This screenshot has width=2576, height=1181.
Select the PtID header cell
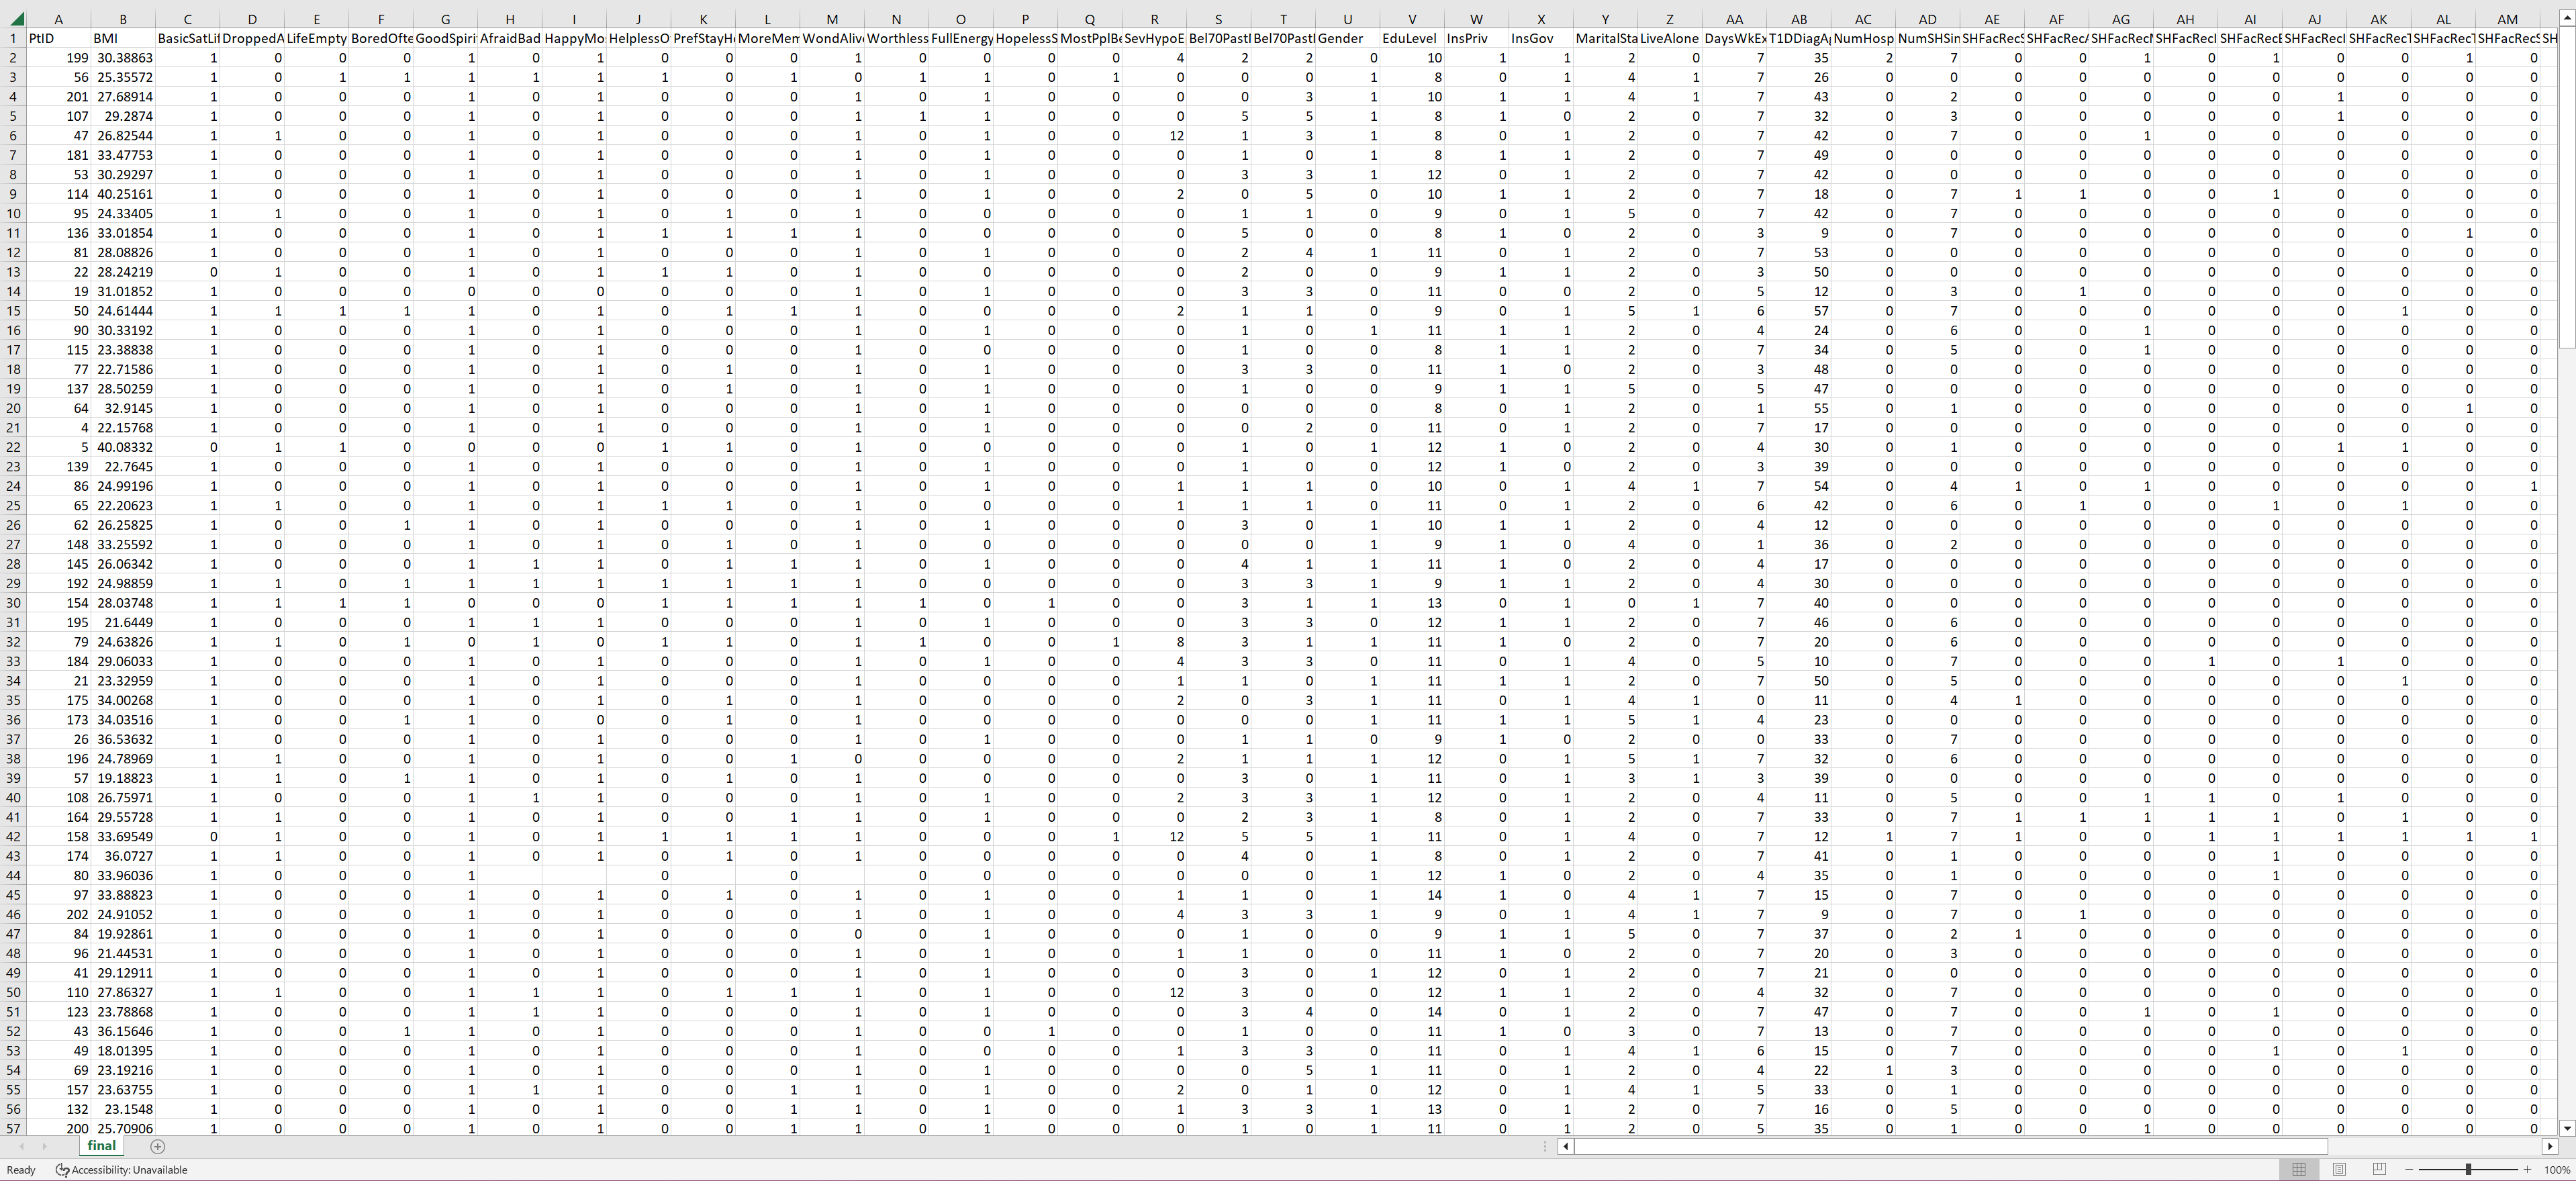tap(58, 38)
